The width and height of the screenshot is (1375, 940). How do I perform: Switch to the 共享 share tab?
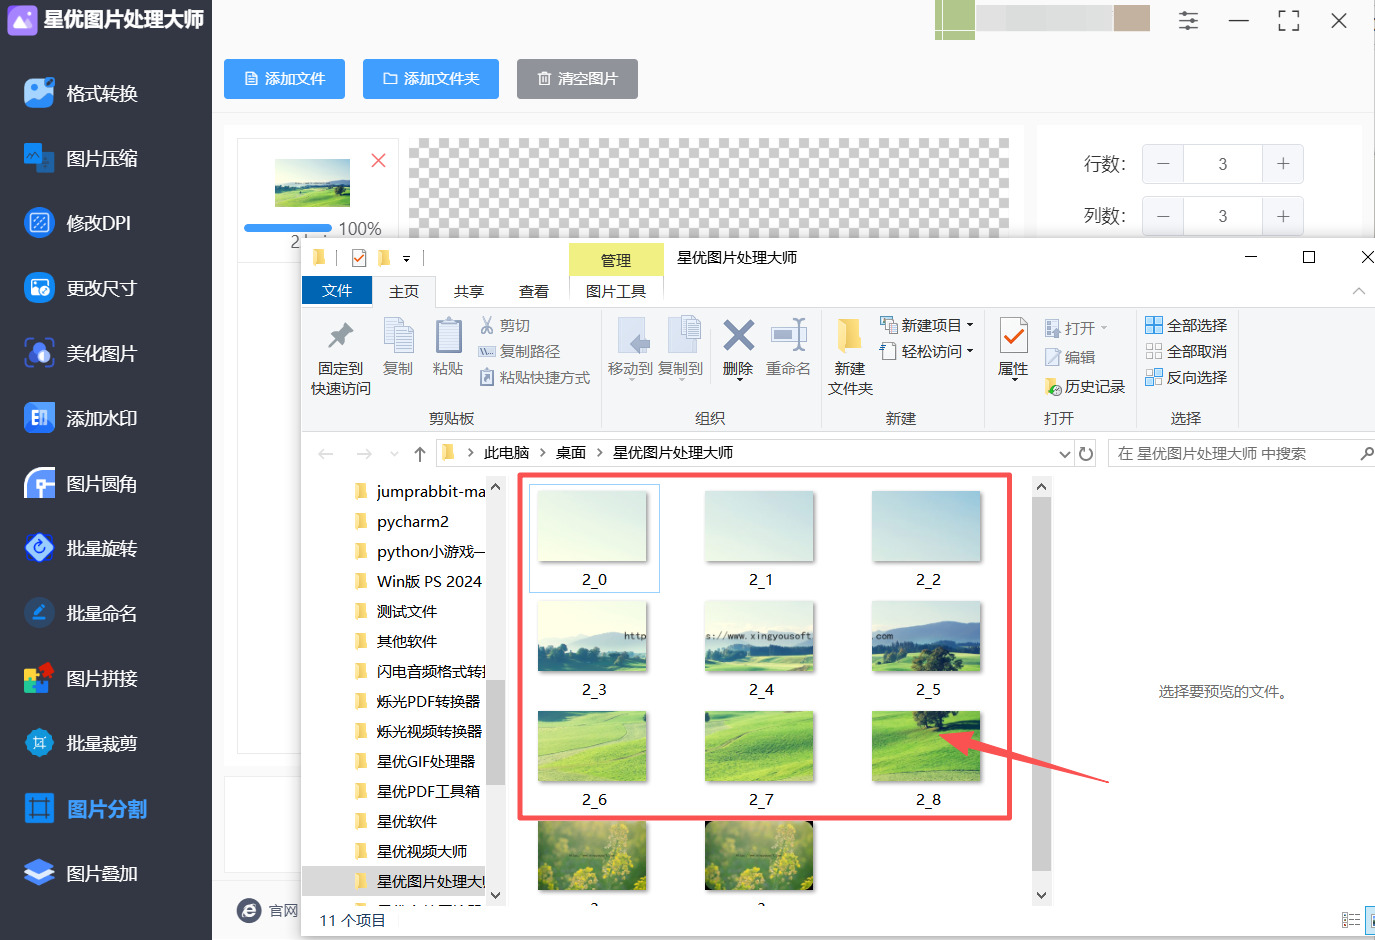(x=468, y=291)
